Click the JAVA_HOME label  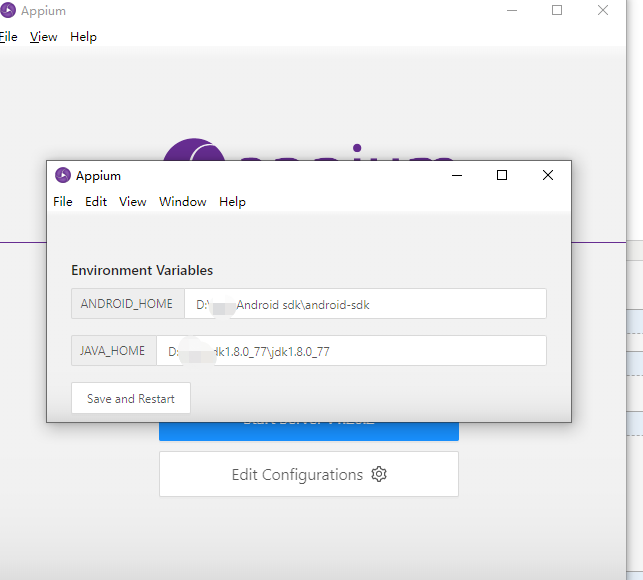click(113, 351)
